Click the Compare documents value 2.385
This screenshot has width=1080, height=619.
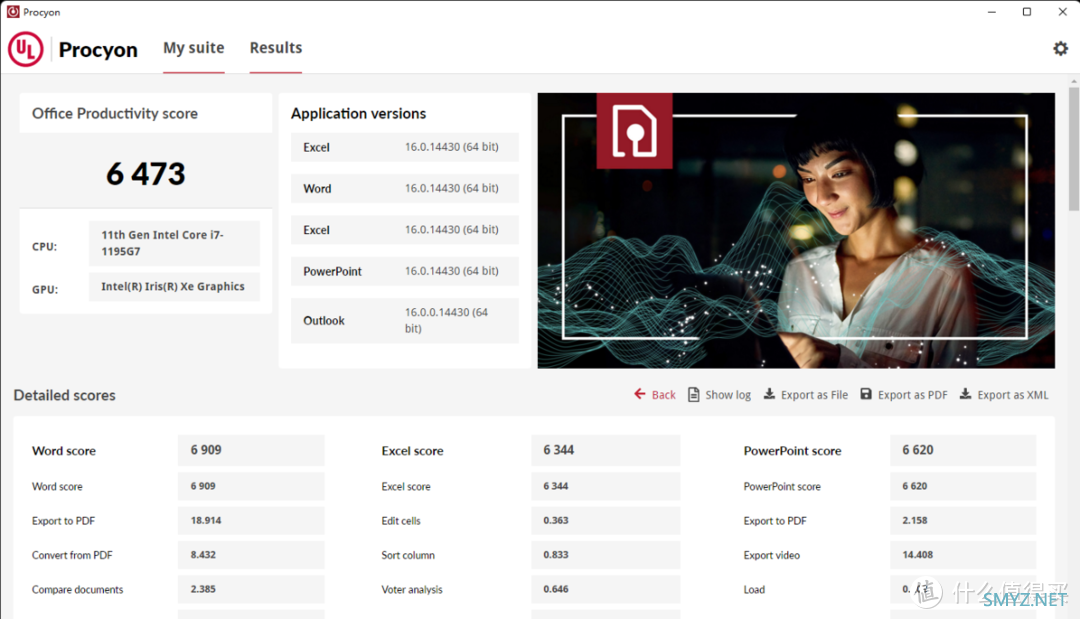click(x=251, y=589)
